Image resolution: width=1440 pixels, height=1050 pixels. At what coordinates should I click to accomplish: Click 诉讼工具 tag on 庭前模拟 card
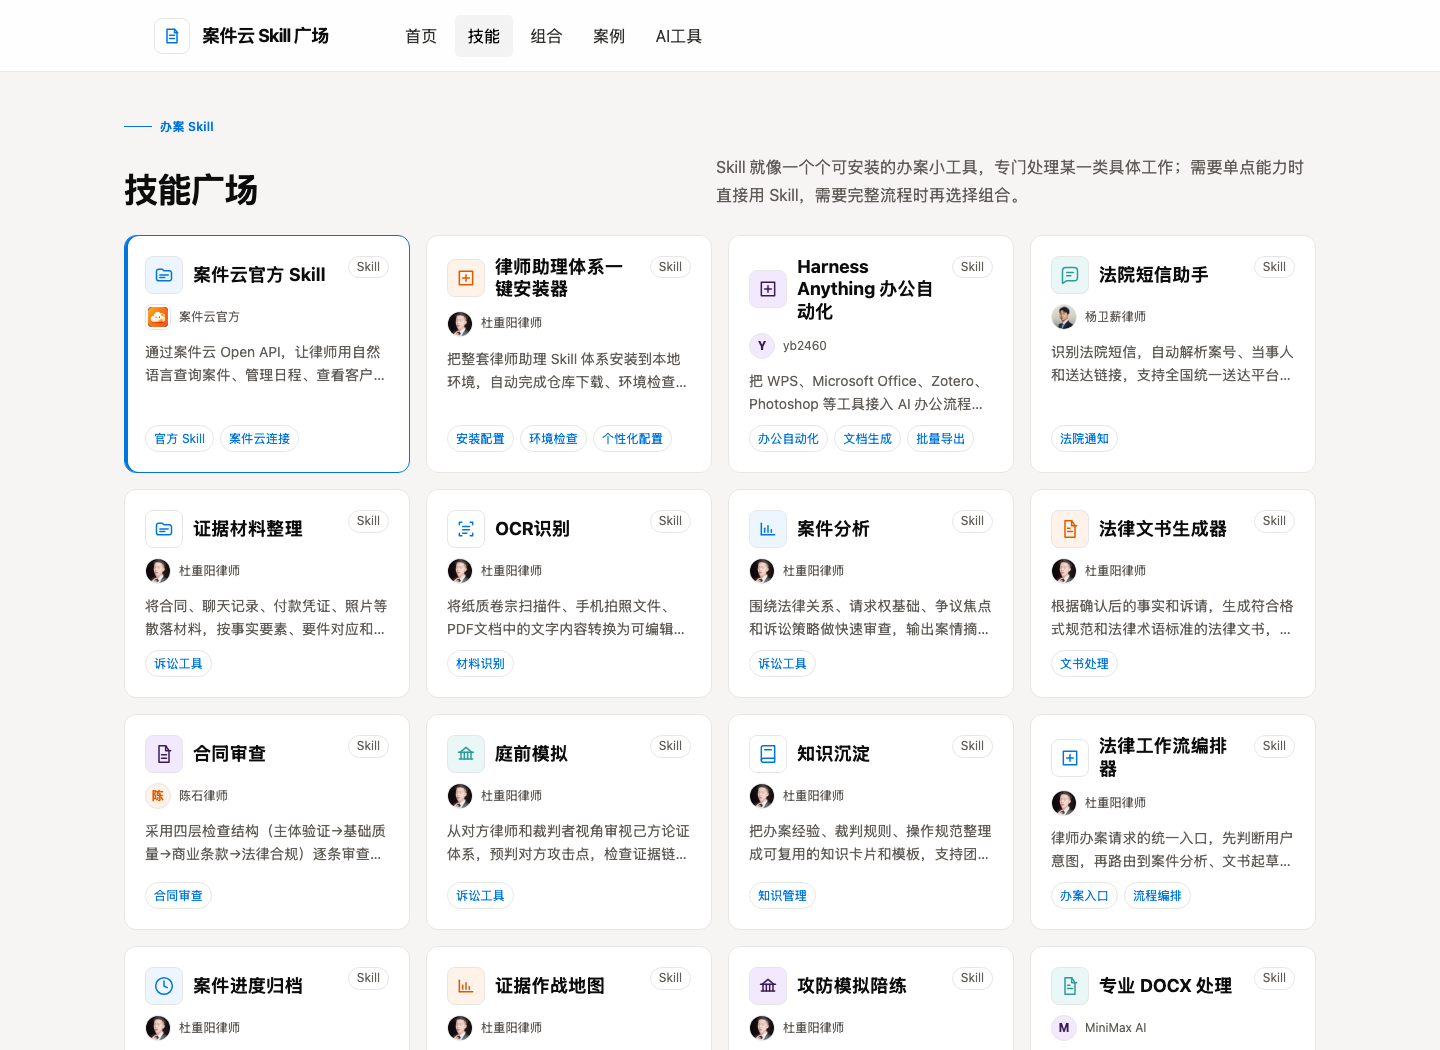click(x=481, y=896)
